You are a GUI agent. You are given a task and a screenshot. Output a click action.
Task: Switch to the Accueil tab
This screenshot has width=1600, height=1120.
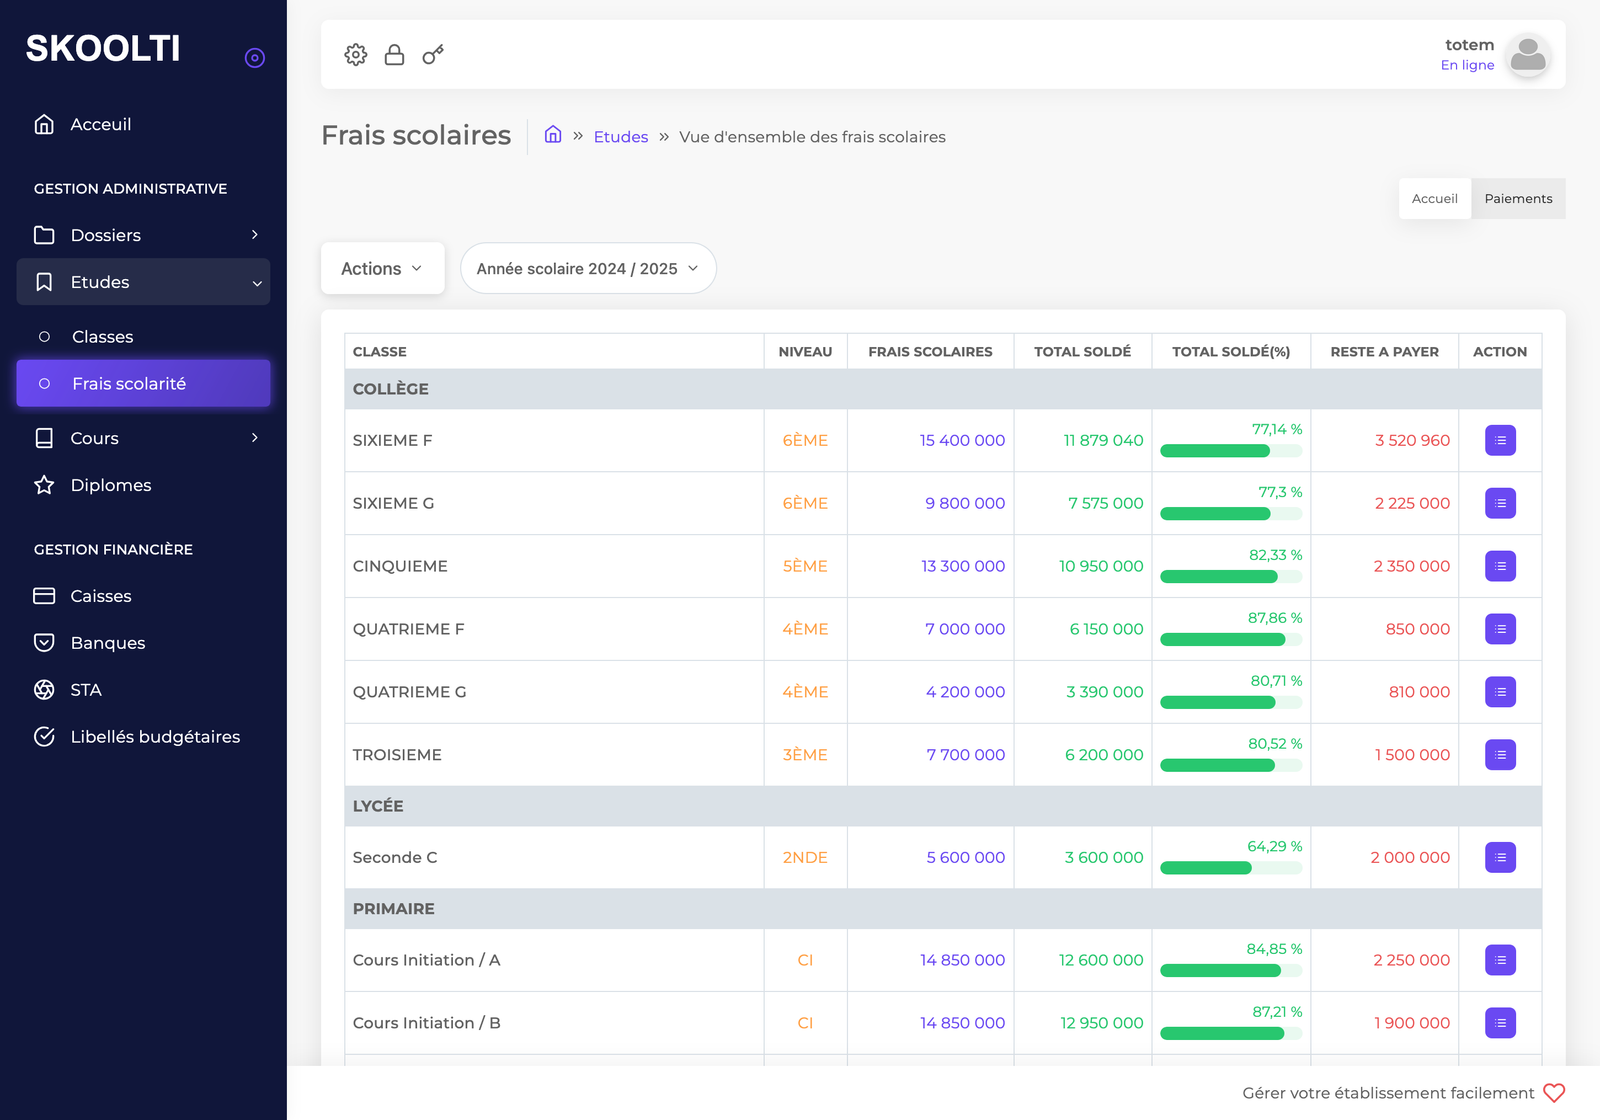click(1434, 199)
